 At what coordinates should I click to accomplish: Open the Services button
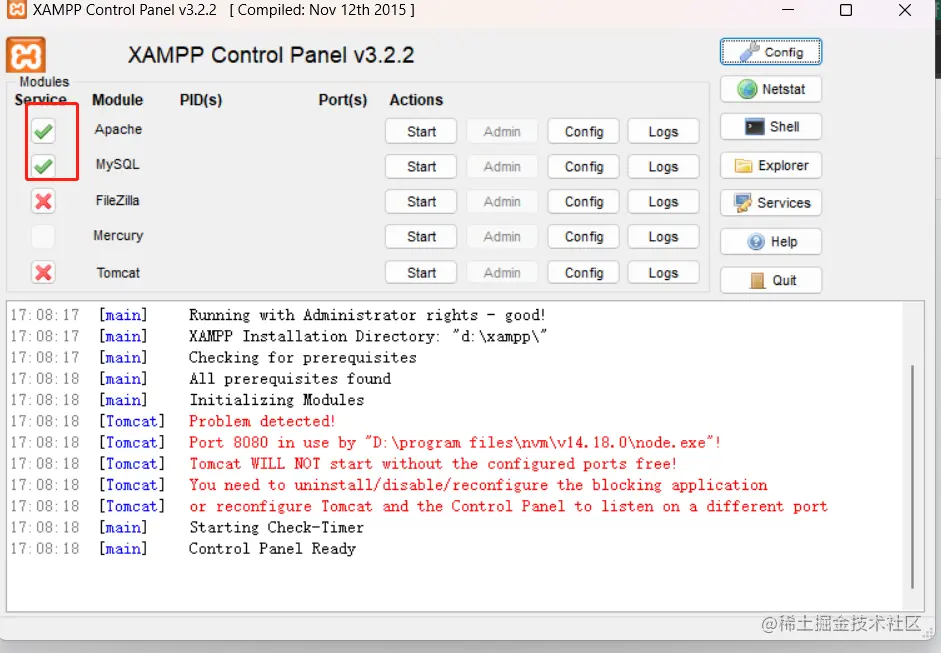coord(771,203)
